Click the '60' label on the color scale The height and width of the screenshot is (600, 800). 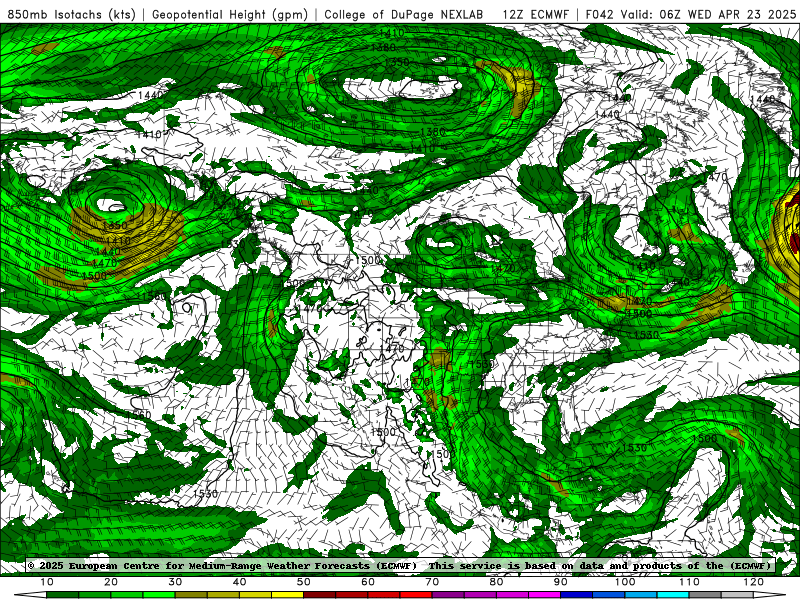coord(368,582)
